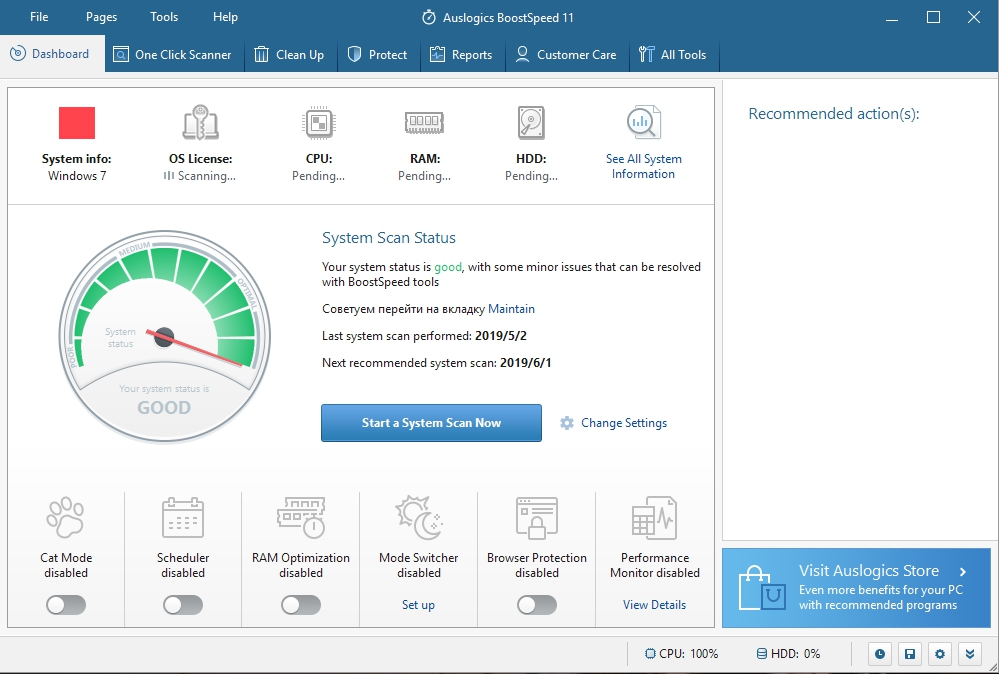The width and height of the screenshot is (999, 674).
Task: Click the Performance Monitor icon
Action: [654, 517]
